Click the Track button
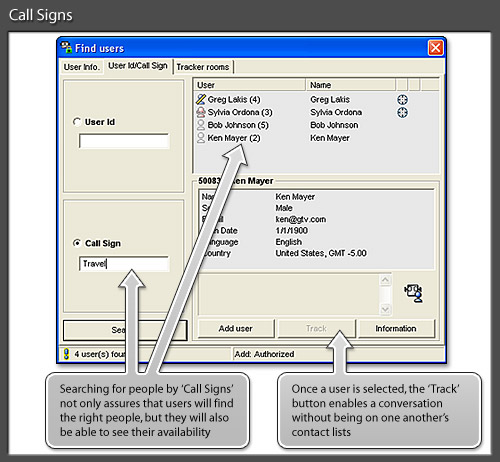500x462 pixels. pos(316,329)
